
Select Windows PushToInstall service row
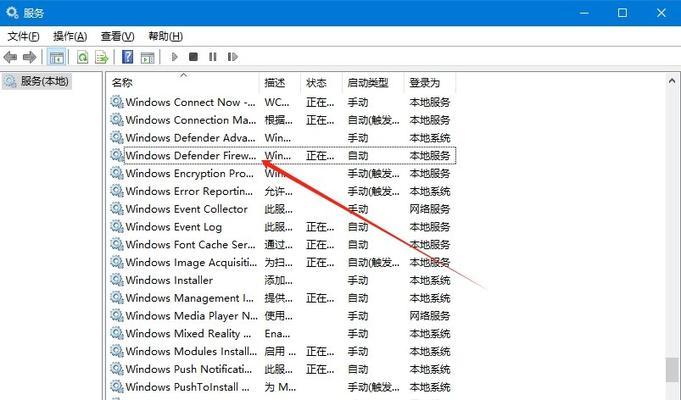282,387
